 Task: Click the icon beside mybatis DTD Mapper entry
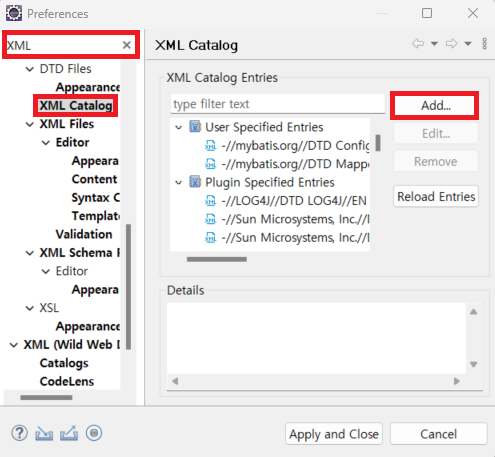(x=210, y=164)
